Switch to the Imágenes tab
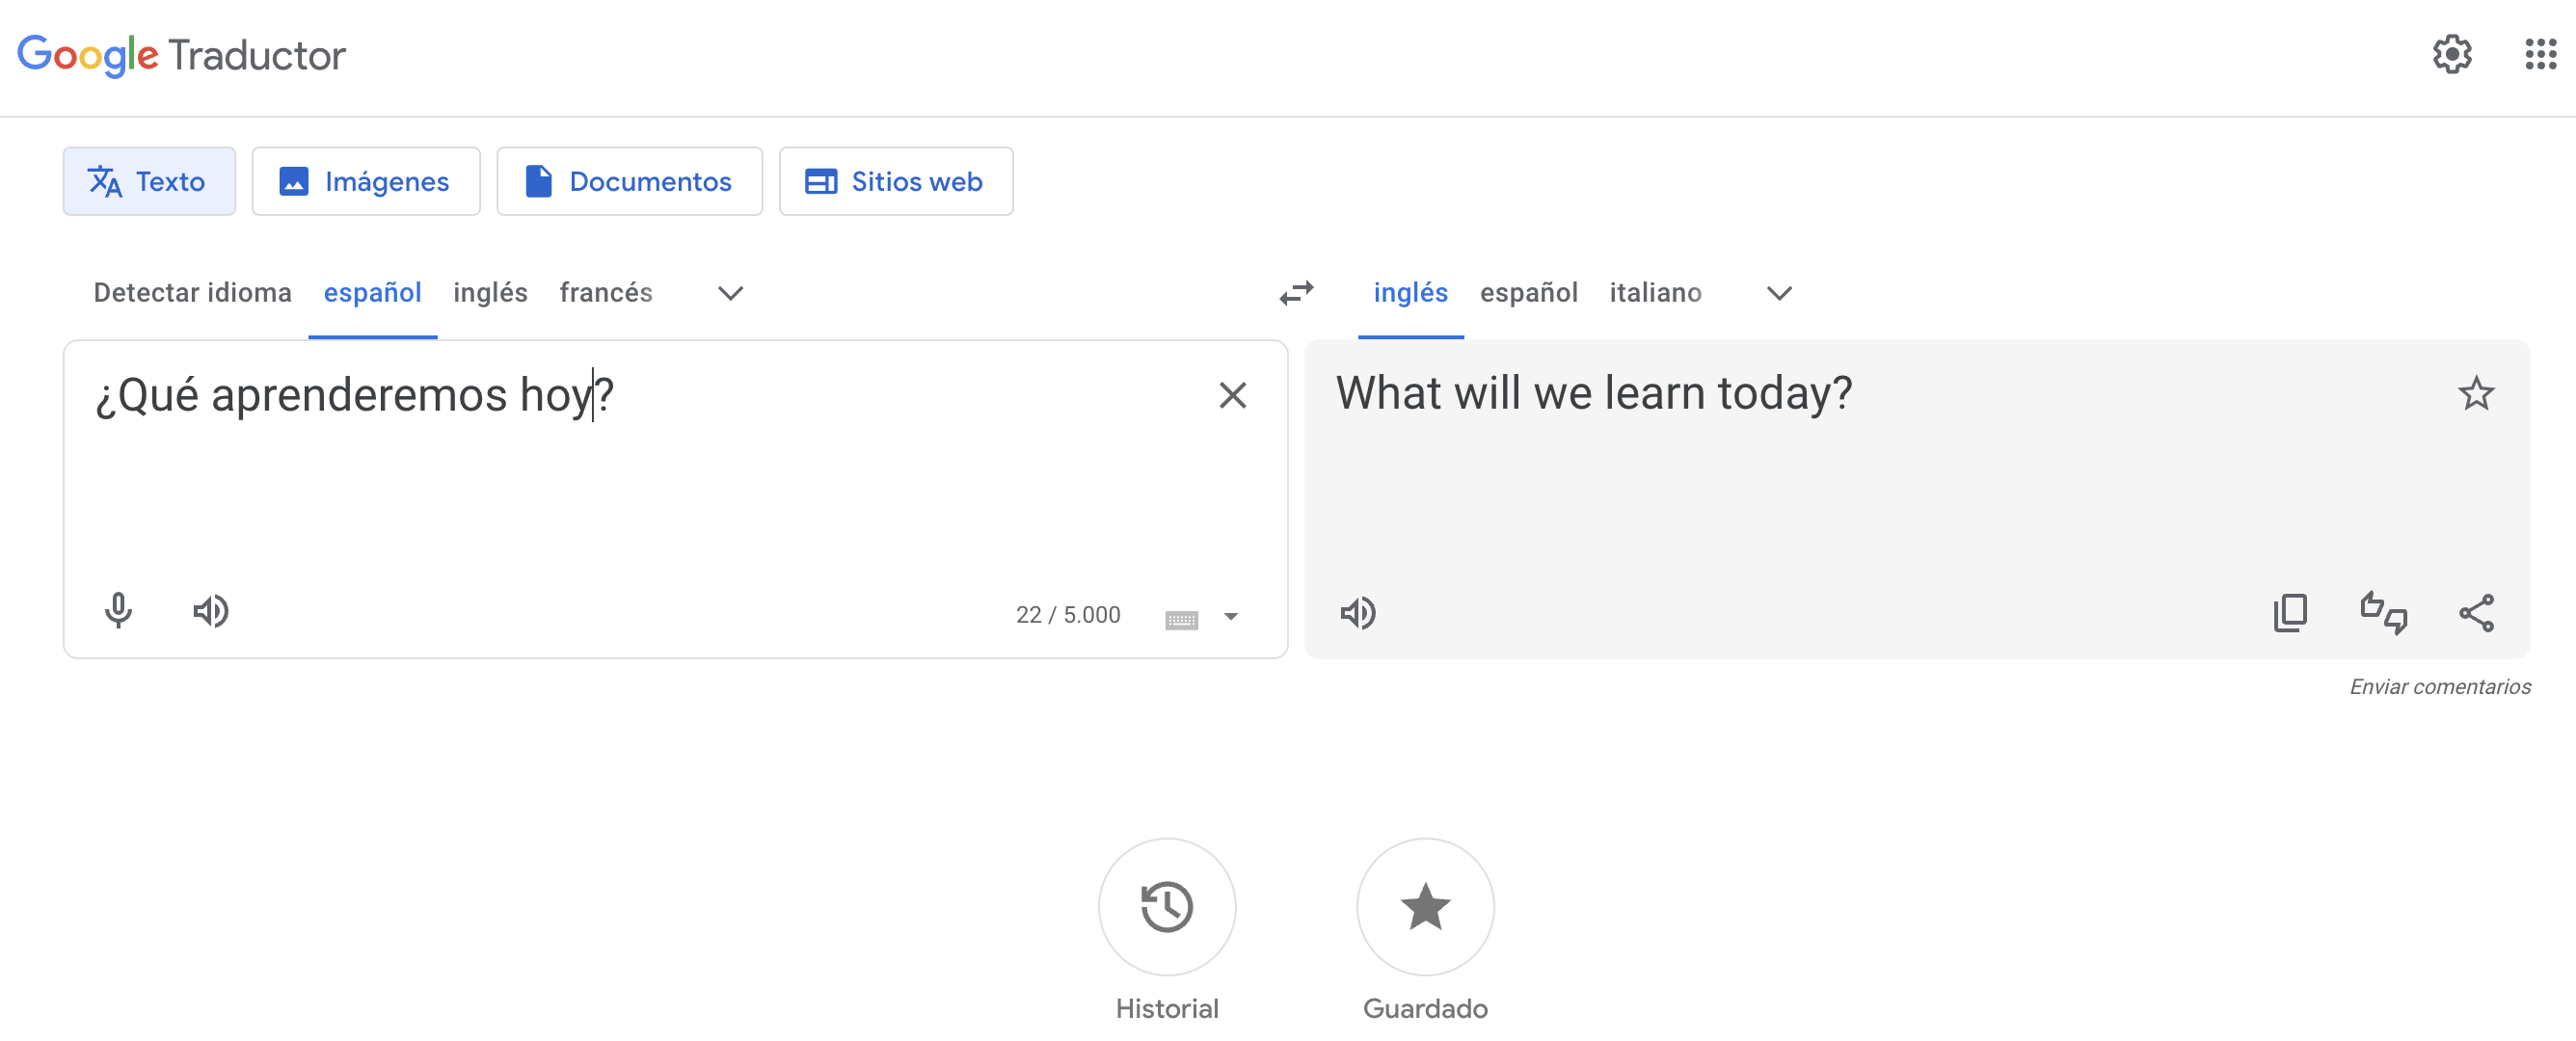This screenshot has height=1041, width=2576. [366, 181]
